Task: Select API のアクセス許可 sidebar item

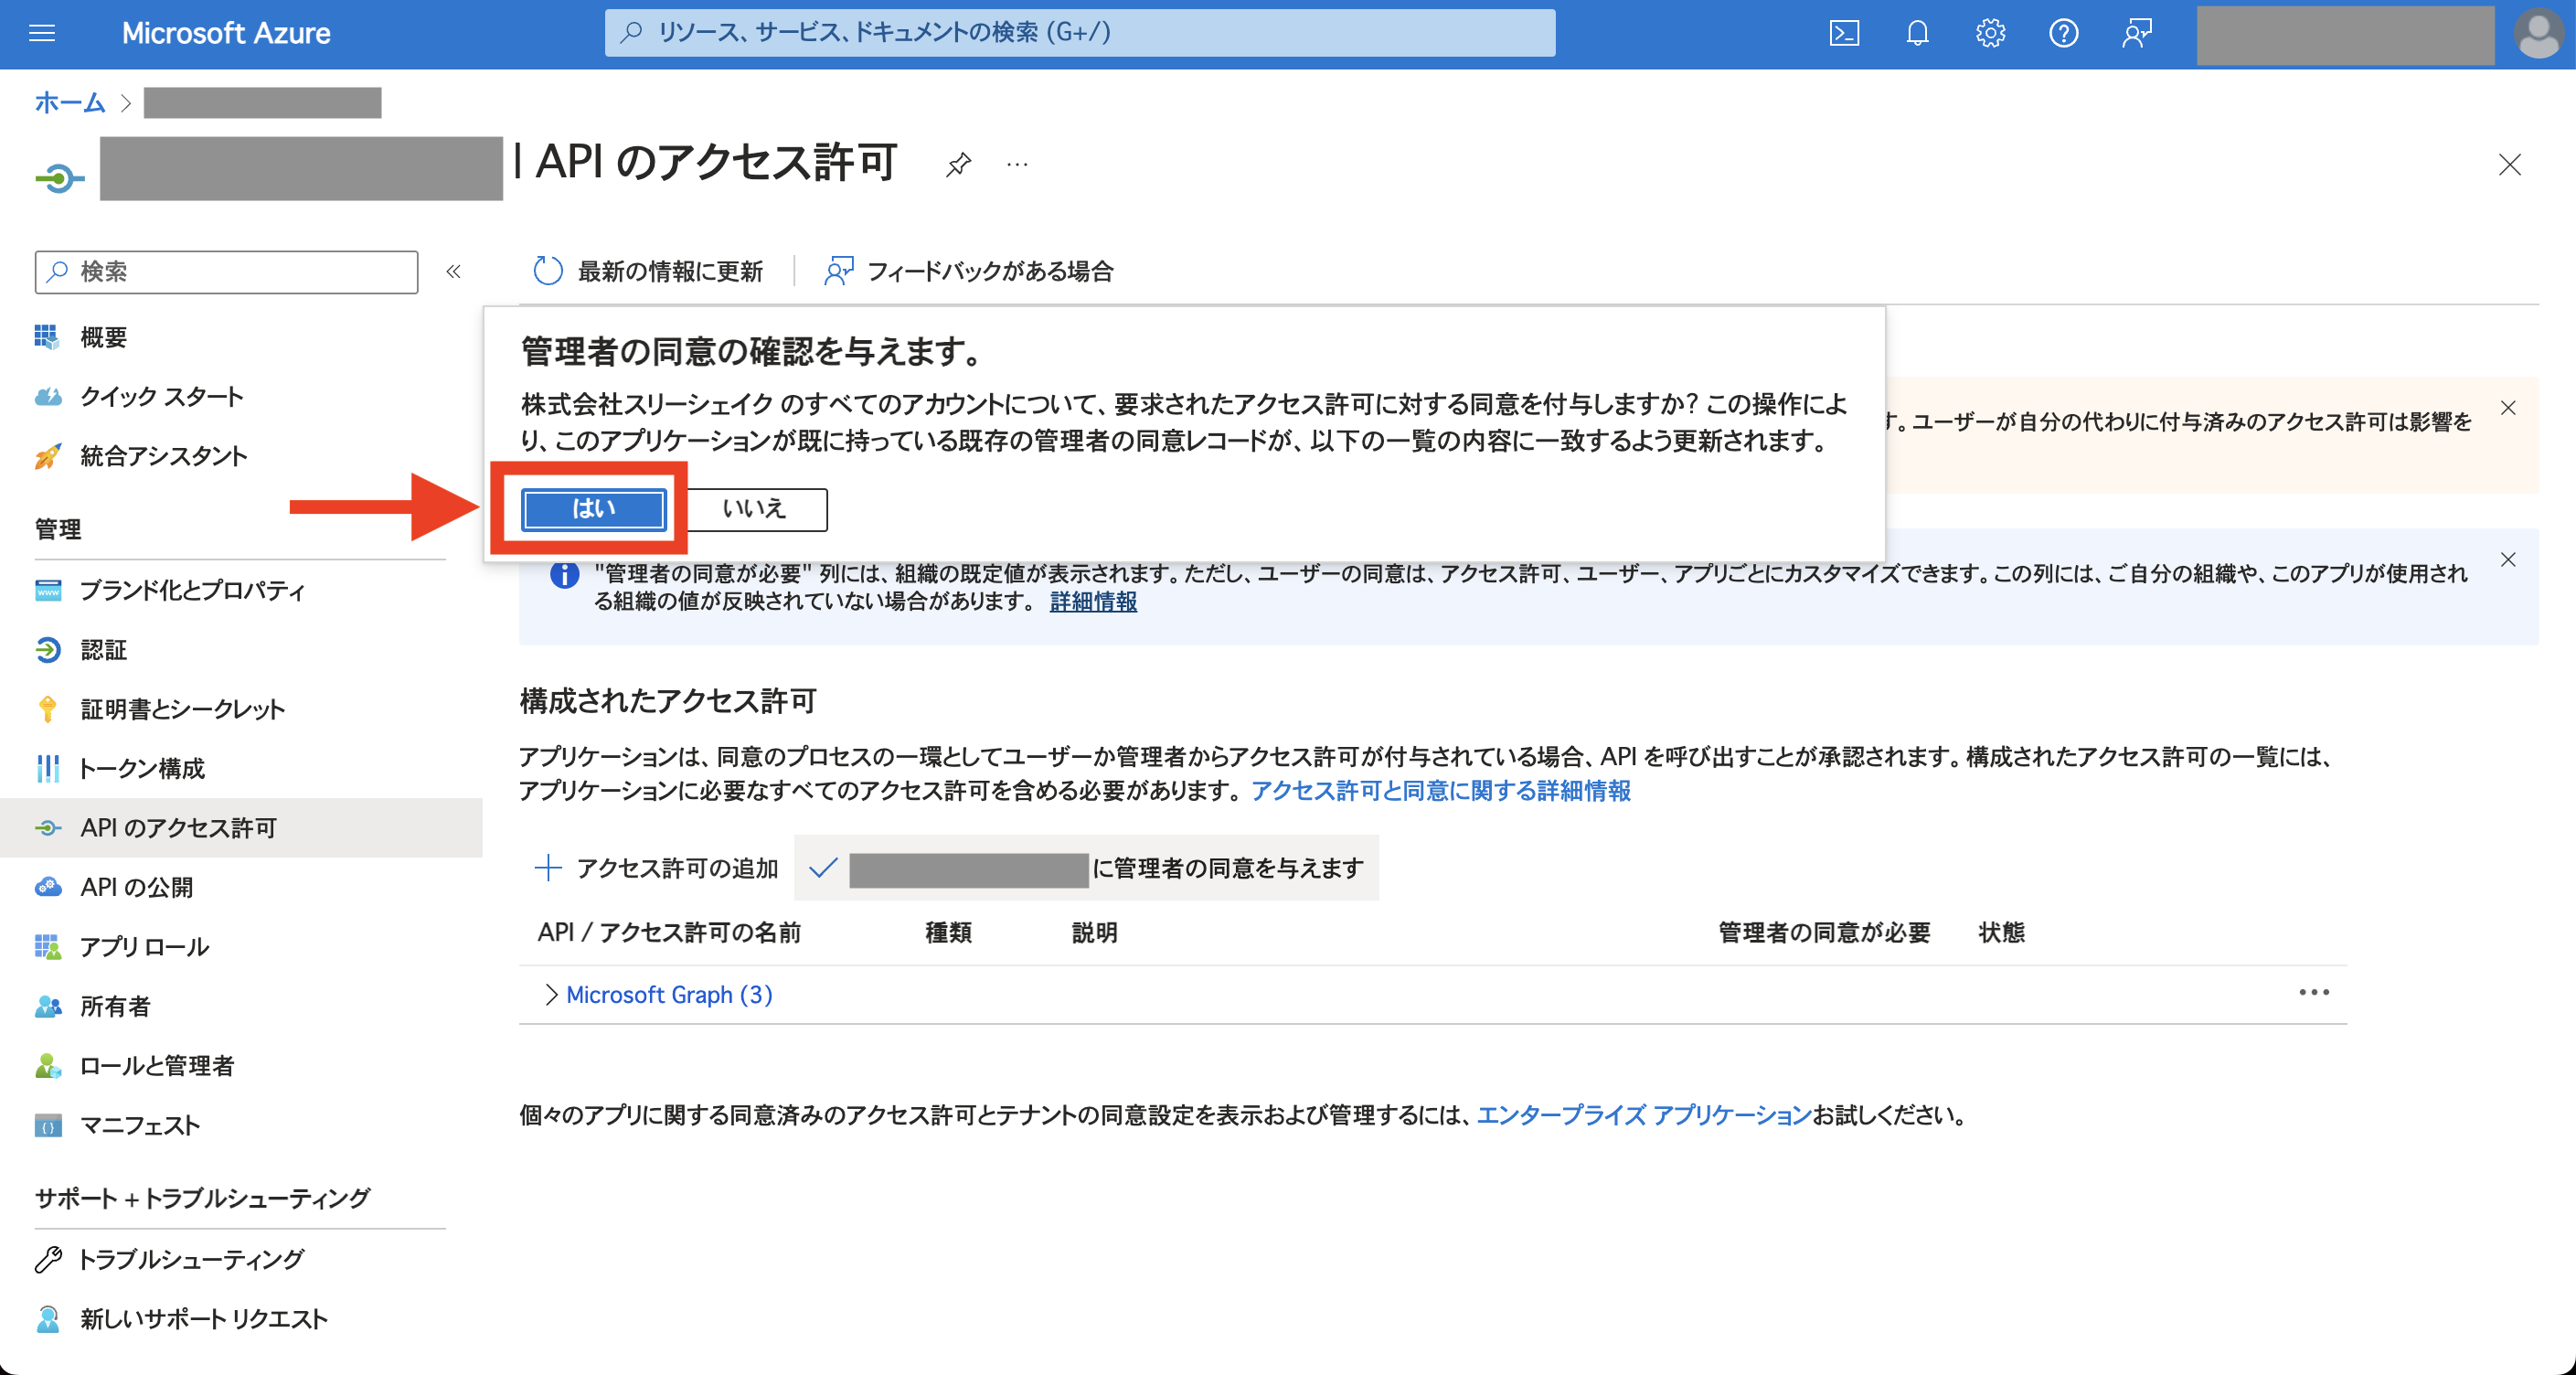Action: (241, 828)
